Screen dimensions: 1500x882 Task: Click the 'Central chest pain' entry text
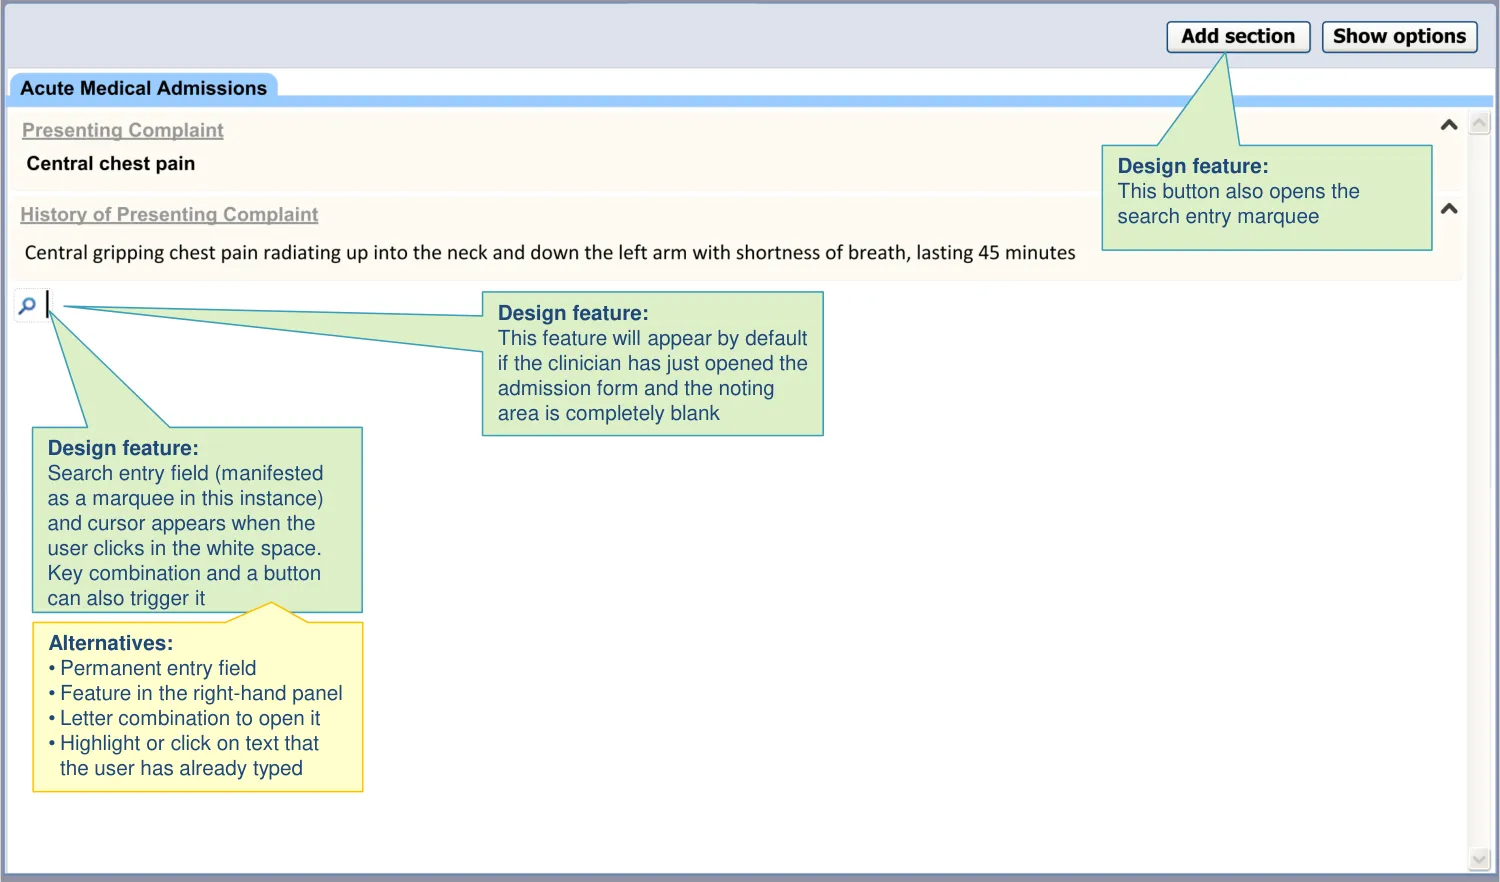[111, 164]
